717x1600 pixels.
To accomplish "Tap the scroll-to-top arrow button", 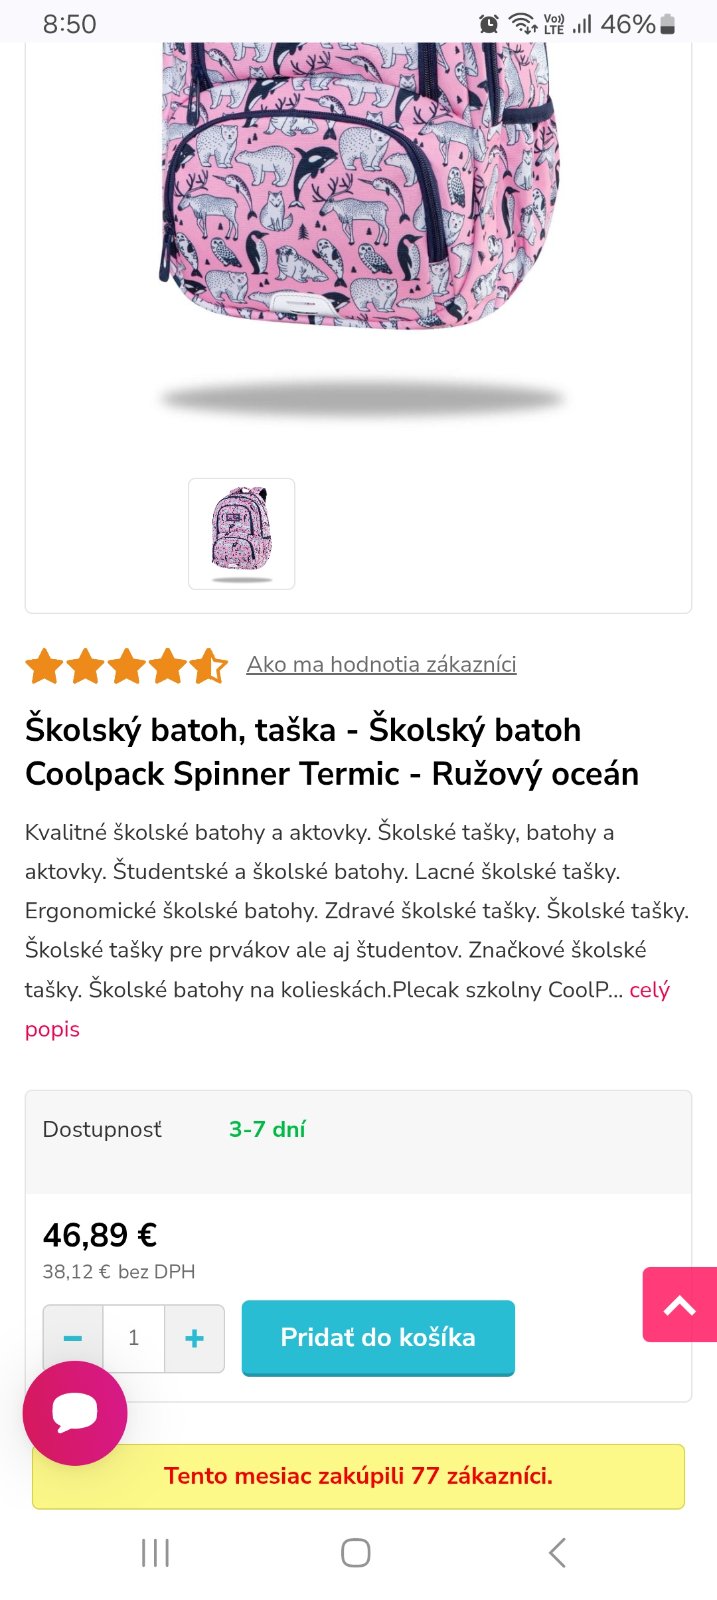I will pyautogui.click(x=680, y=1304).
